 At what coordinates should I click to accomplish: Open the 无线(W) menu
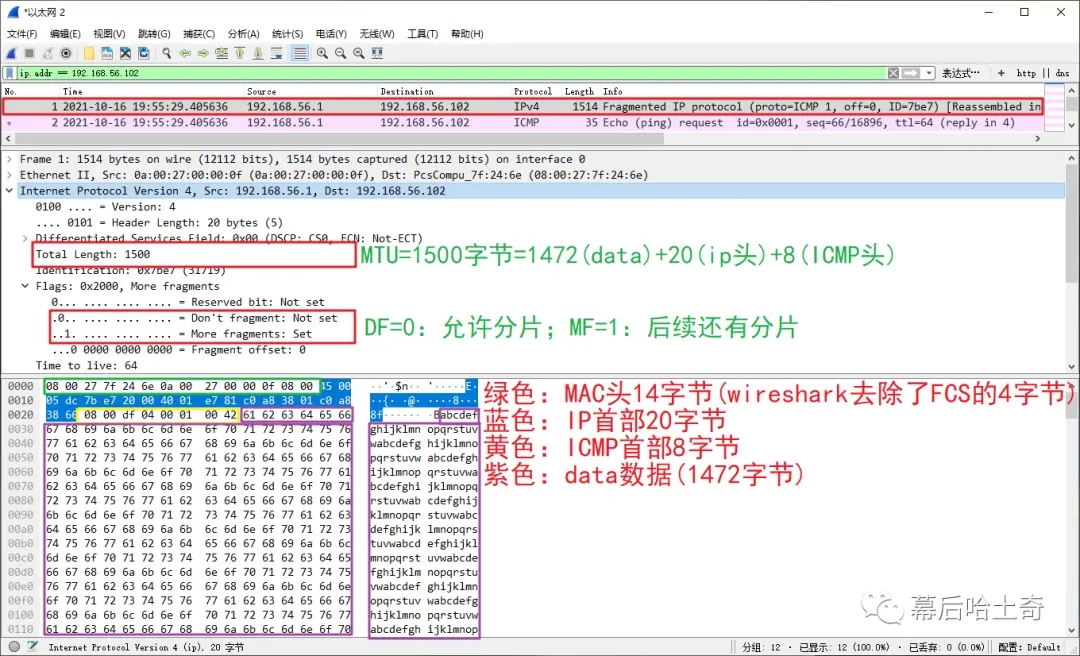pyautogui.click(x=377, y=34)
